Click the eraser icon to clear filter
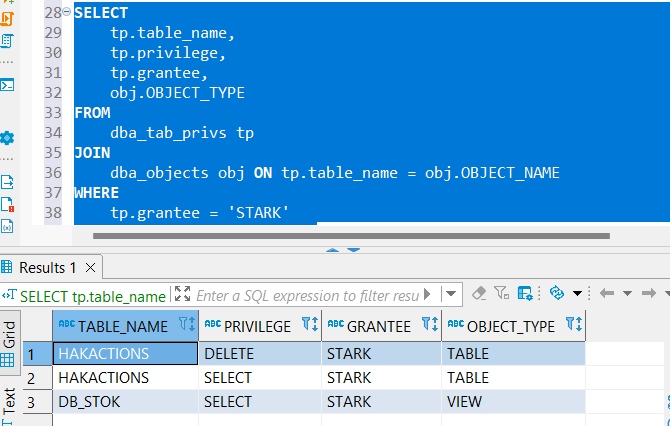The height and width of the screenshot is (426, 670). tap(478, 294)
